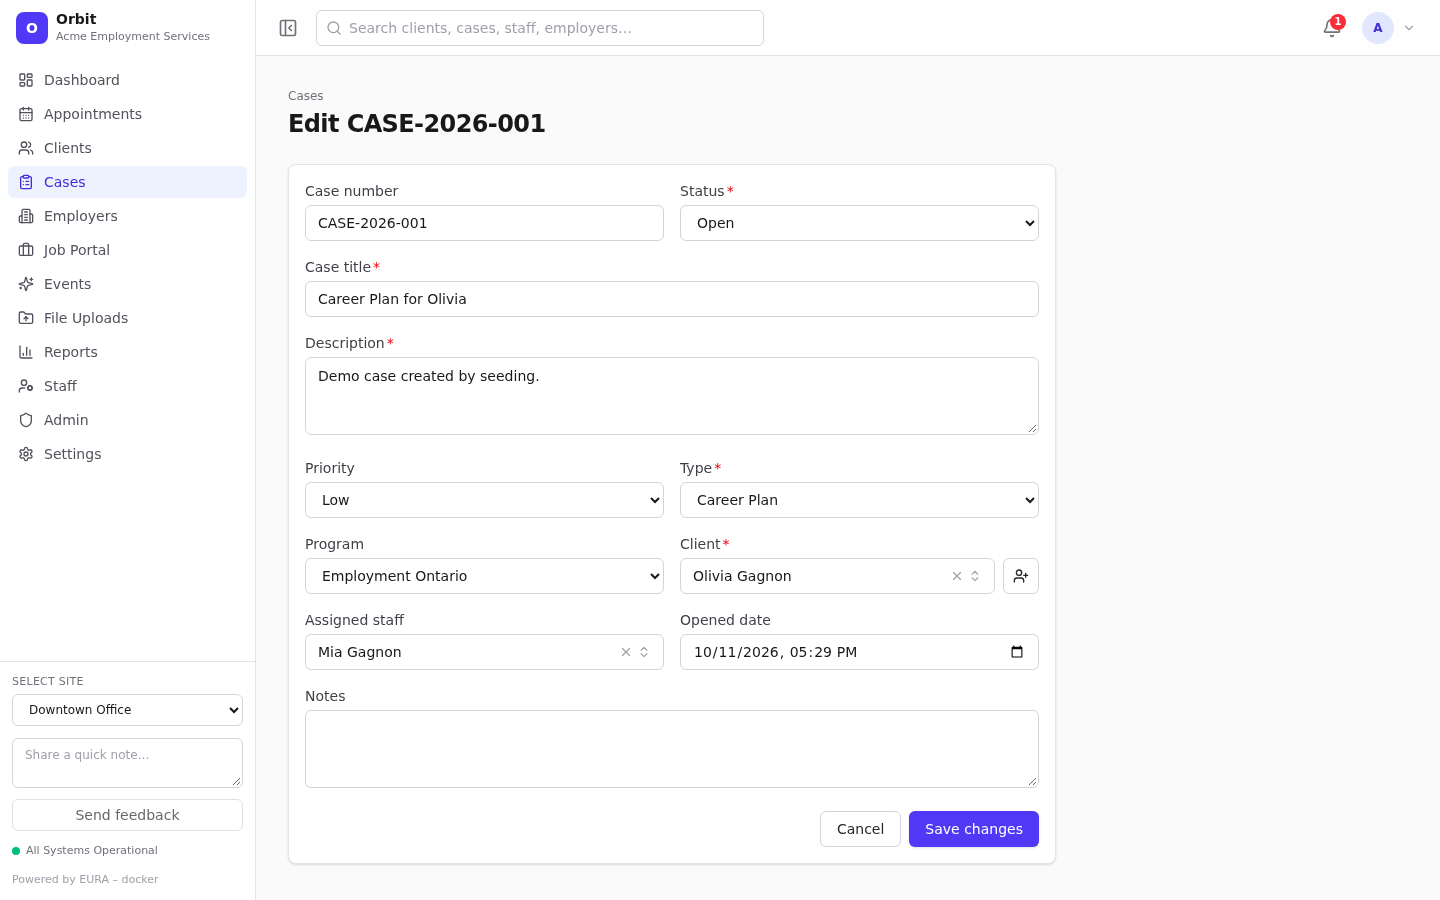Click the Settings gear icon
This screenshot has height=900, width=1440.
tap(26, 454)
